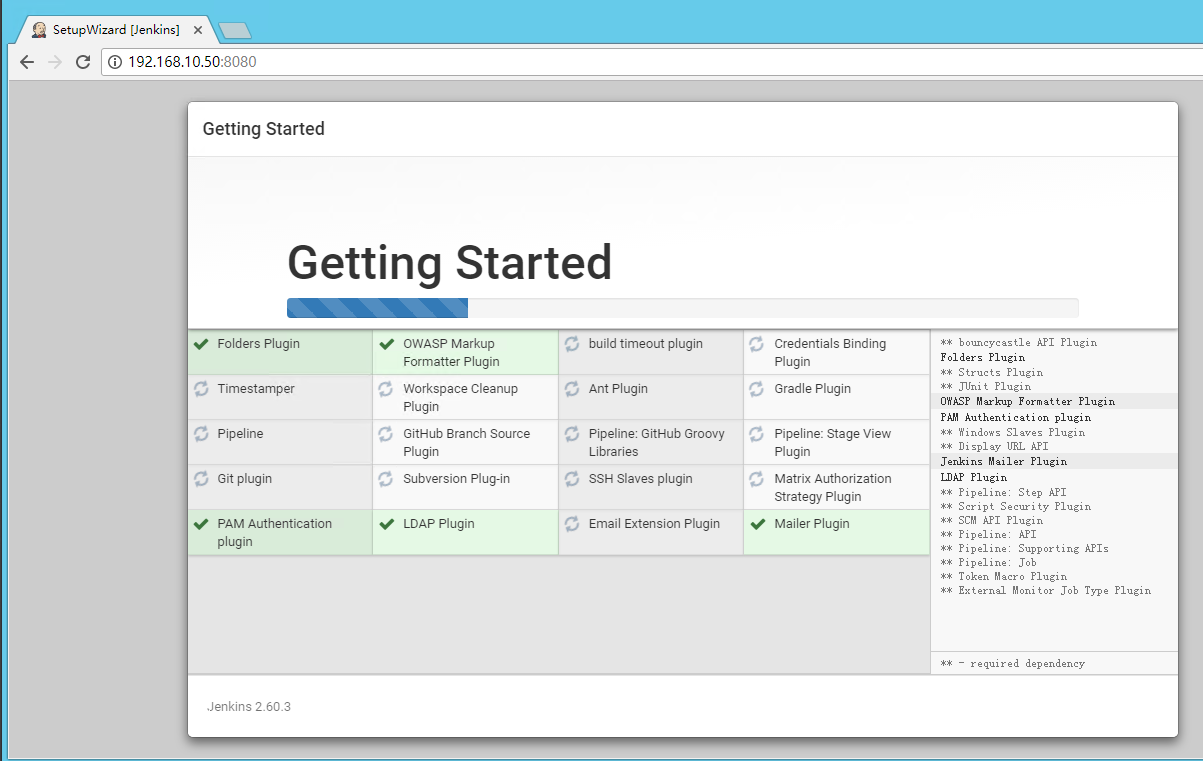
Task: Click the Jenkins favicon on the tab
Action: point(39,30)
